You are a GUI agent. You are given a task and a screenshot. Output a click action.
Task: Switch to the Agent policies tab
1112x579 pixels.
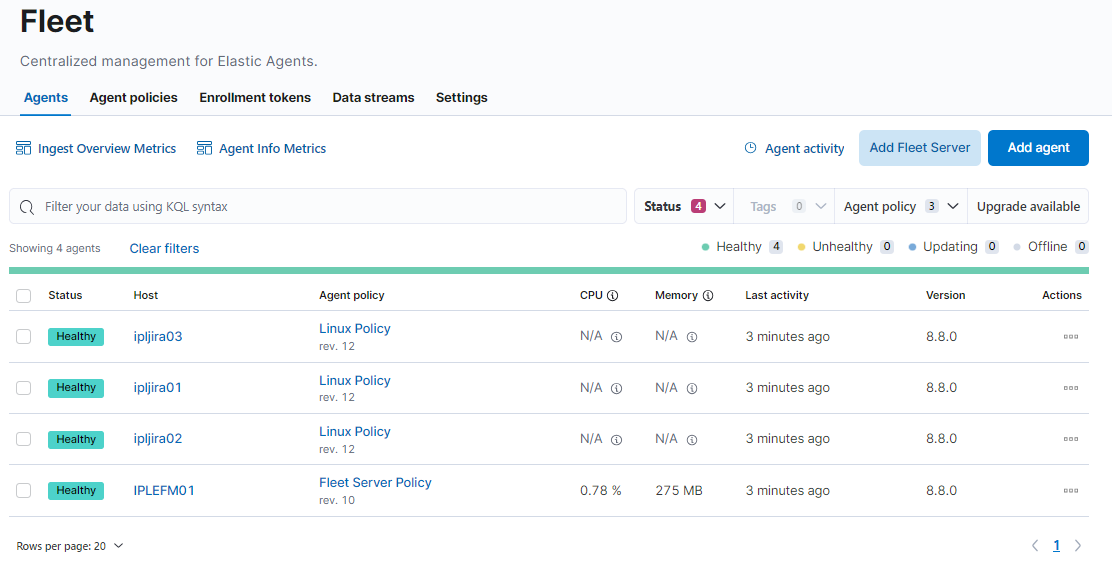[133, 97]
